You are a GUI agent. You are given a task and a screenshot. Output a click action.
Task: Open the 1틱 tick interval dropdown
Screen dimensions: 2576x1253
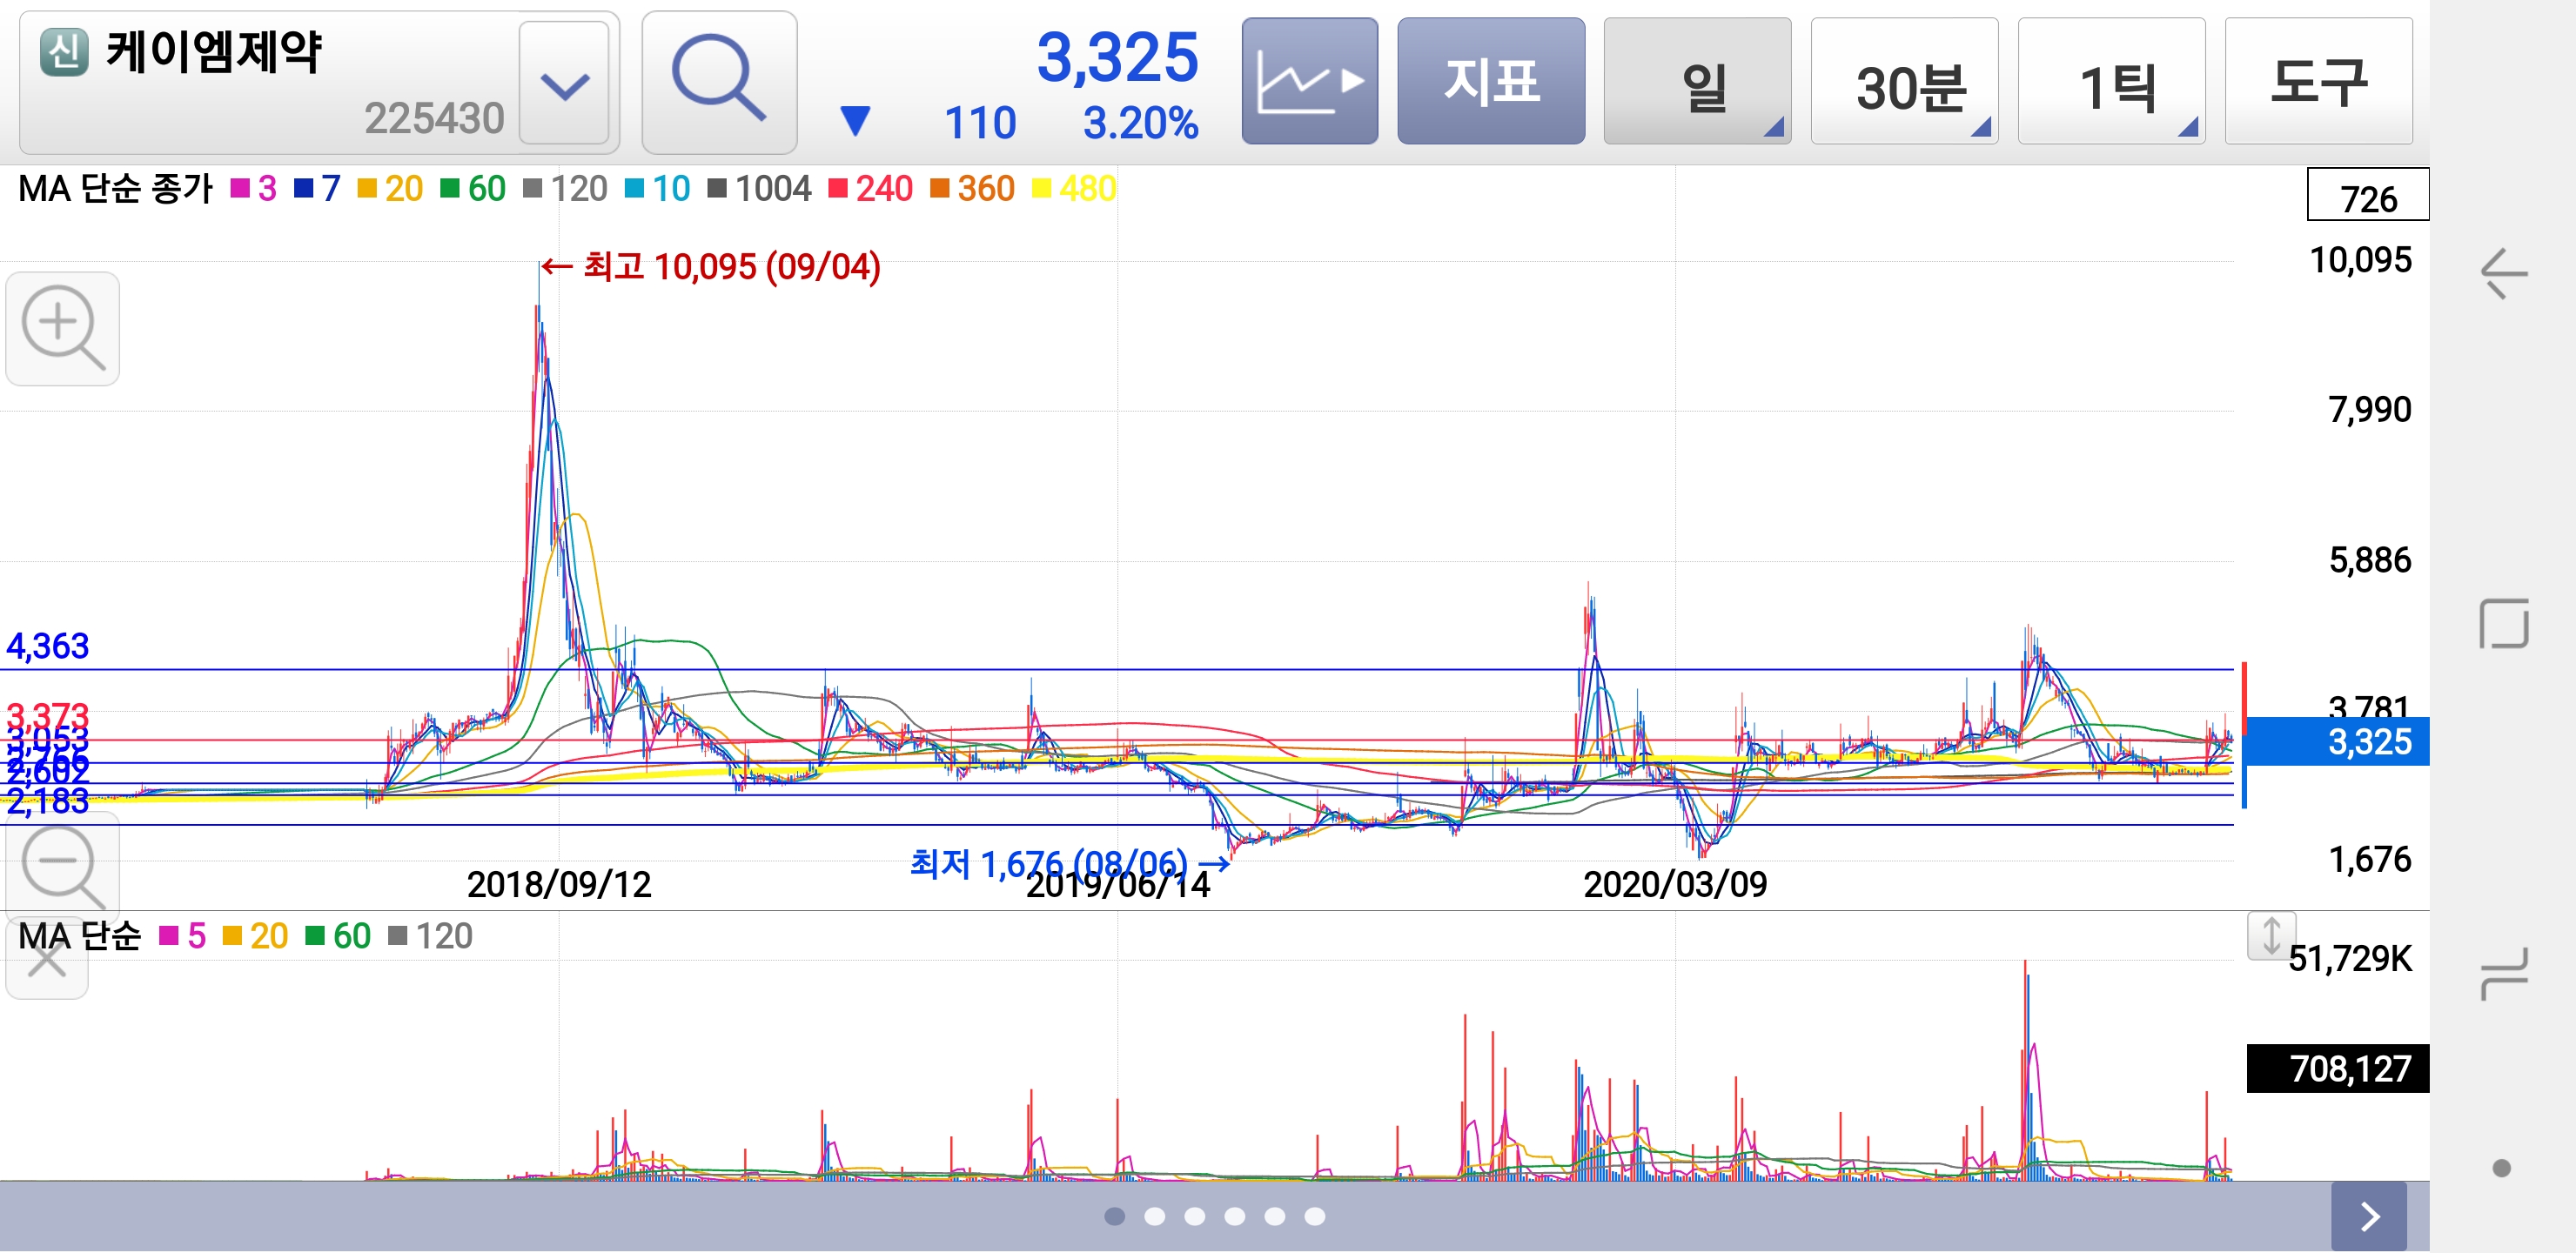(2110, 81)
